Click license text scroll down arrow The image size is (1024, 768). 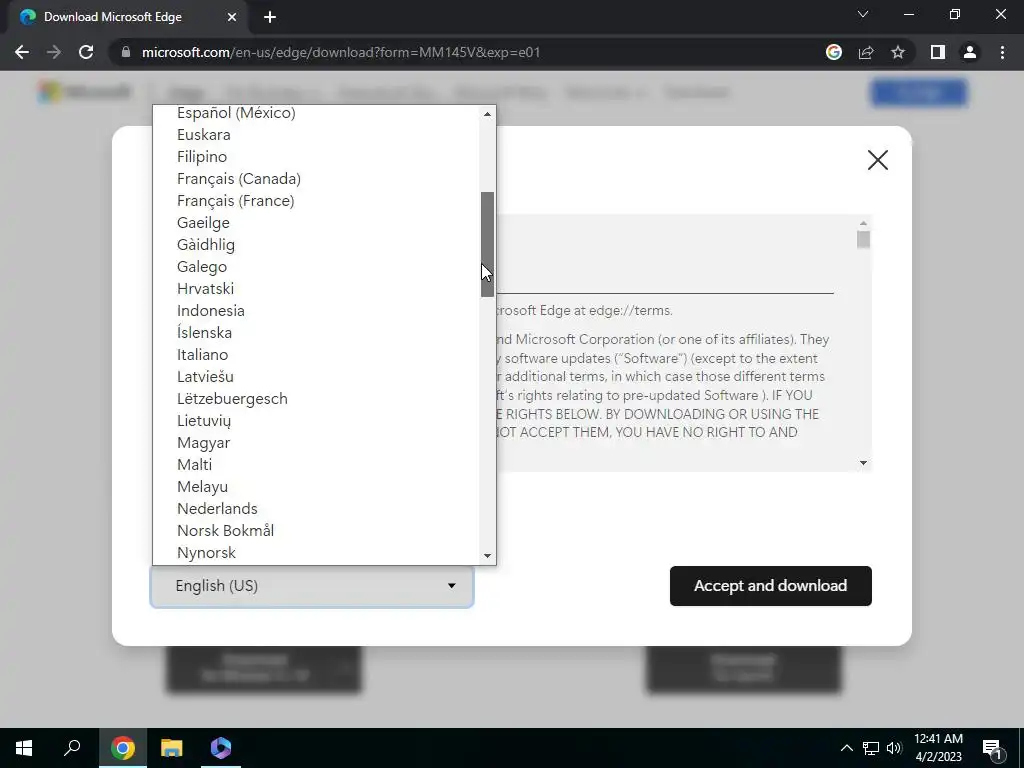(x=863, y=463)
